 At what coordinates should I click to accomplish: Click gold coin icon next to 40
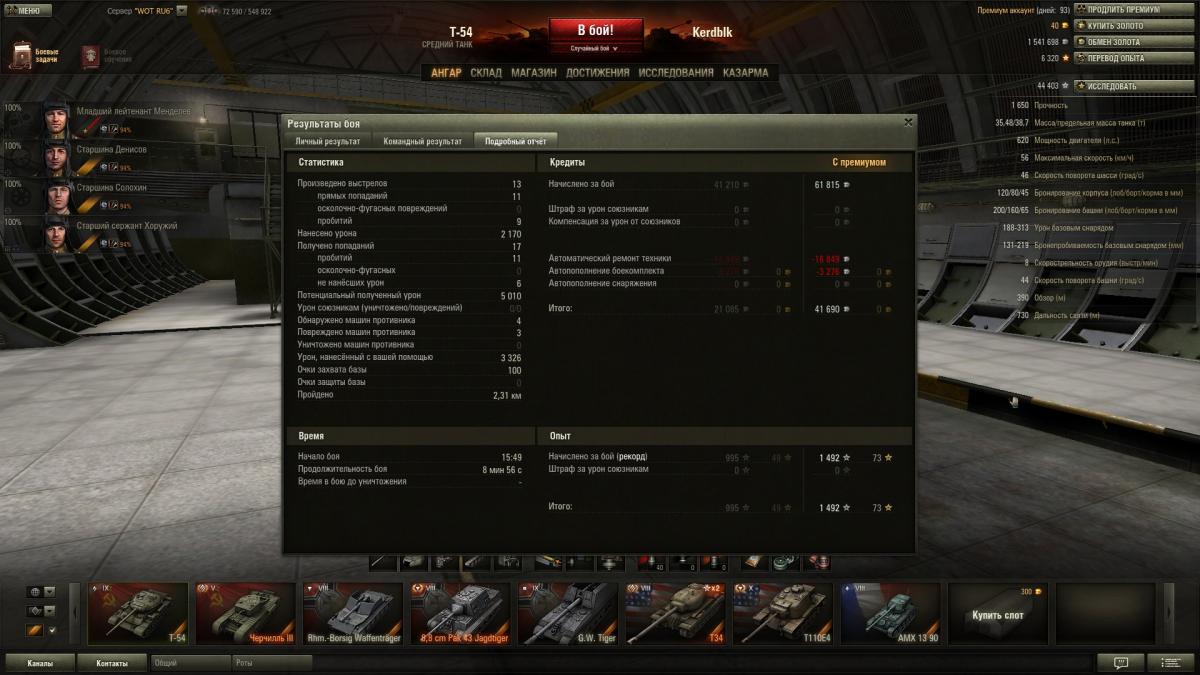coord(1066,26)
